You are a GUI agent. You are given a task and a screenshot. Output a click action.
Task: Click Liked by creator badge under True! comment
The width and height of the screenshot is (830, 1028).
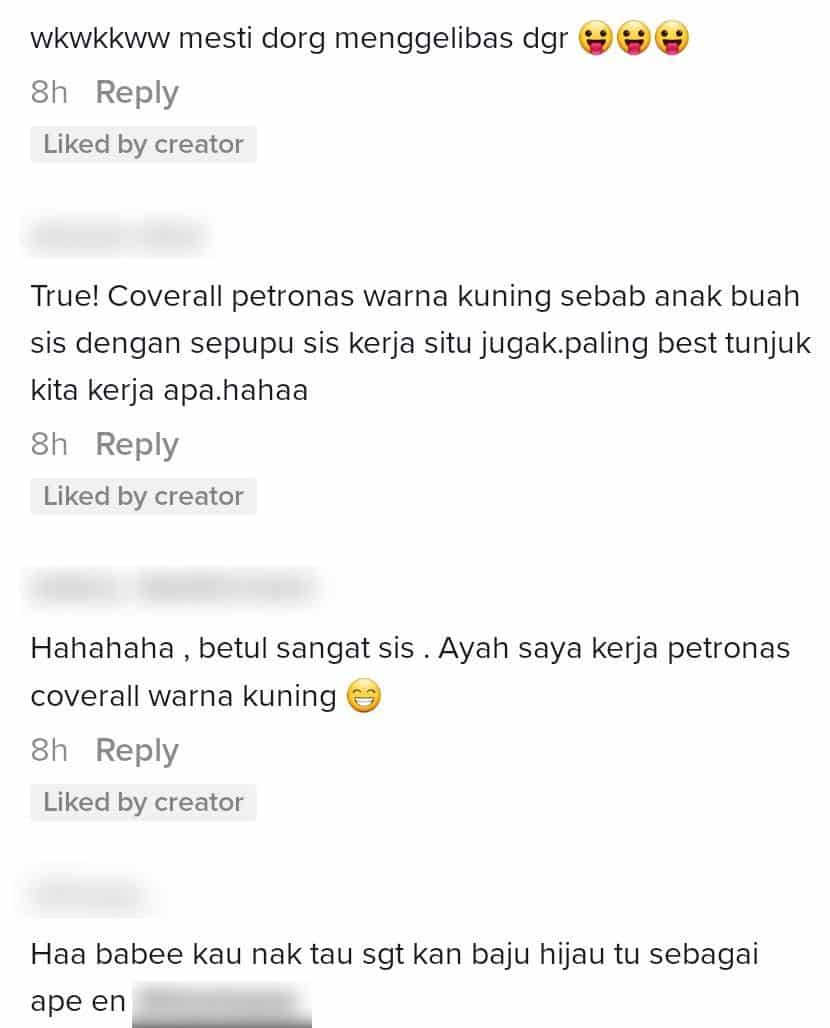tap(144, 496)
